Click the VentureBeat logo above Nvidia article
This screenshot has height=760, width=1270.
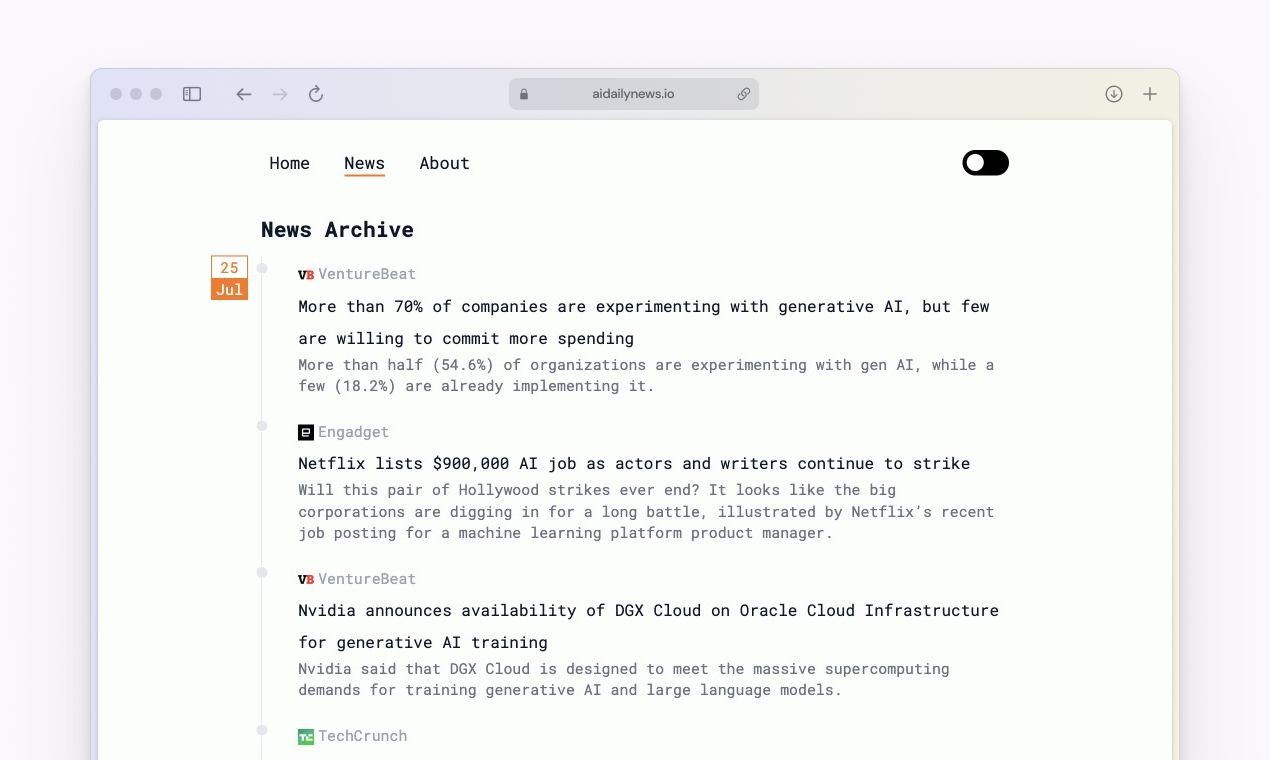tap(306, 579)
